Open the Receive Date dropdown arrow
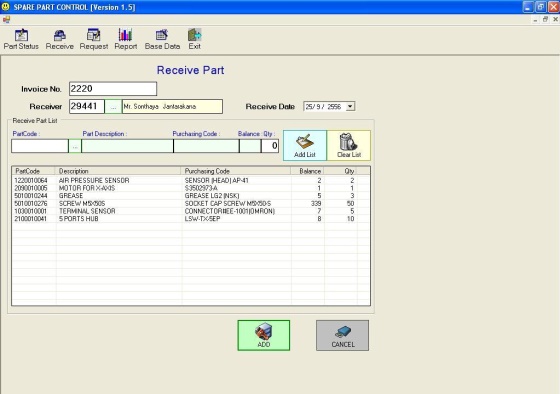 pos(350,106)
